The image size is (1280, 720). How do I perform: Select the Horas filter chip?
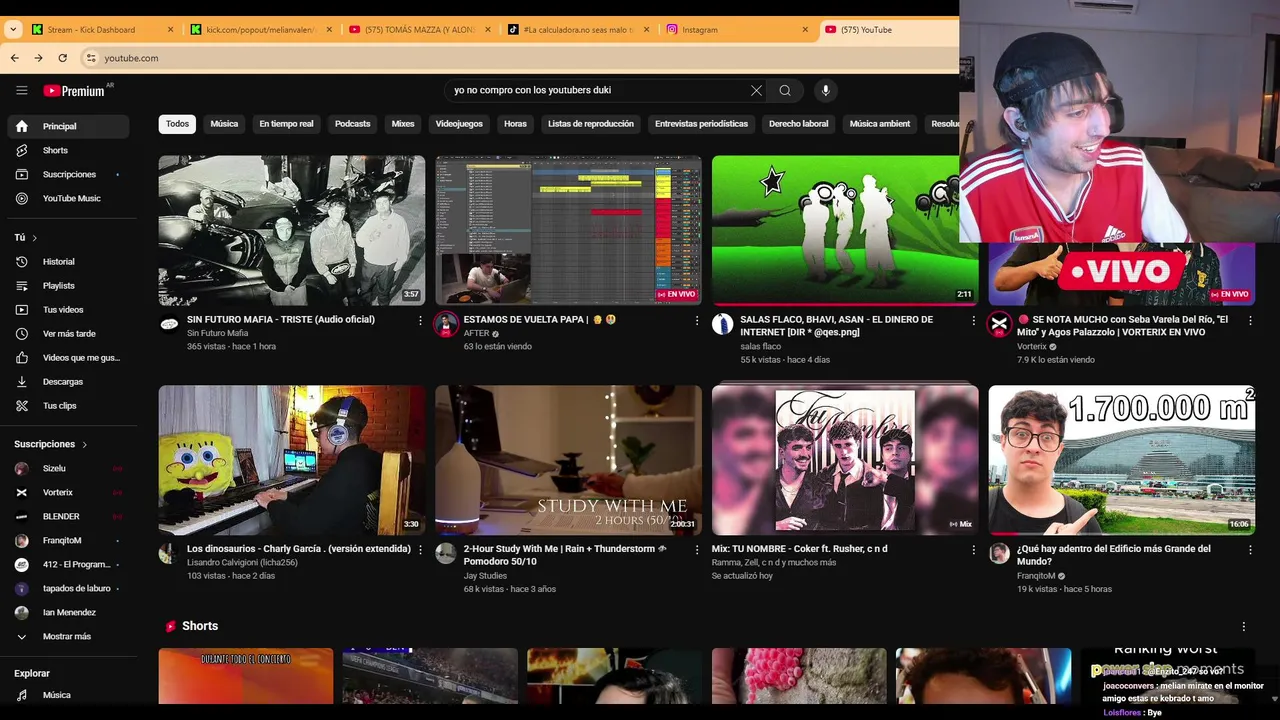coord(515,124)
